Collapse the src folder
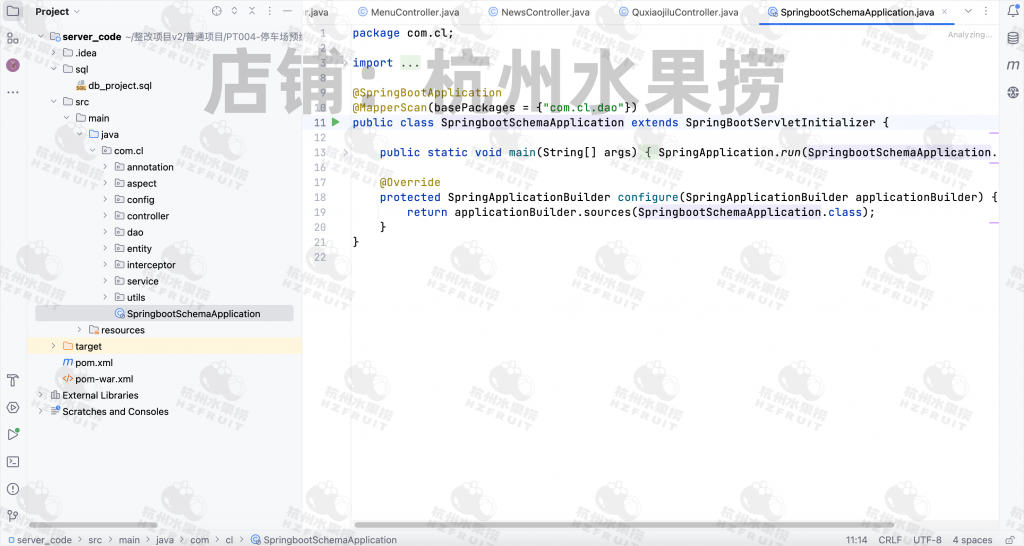 tap(54, 102)
